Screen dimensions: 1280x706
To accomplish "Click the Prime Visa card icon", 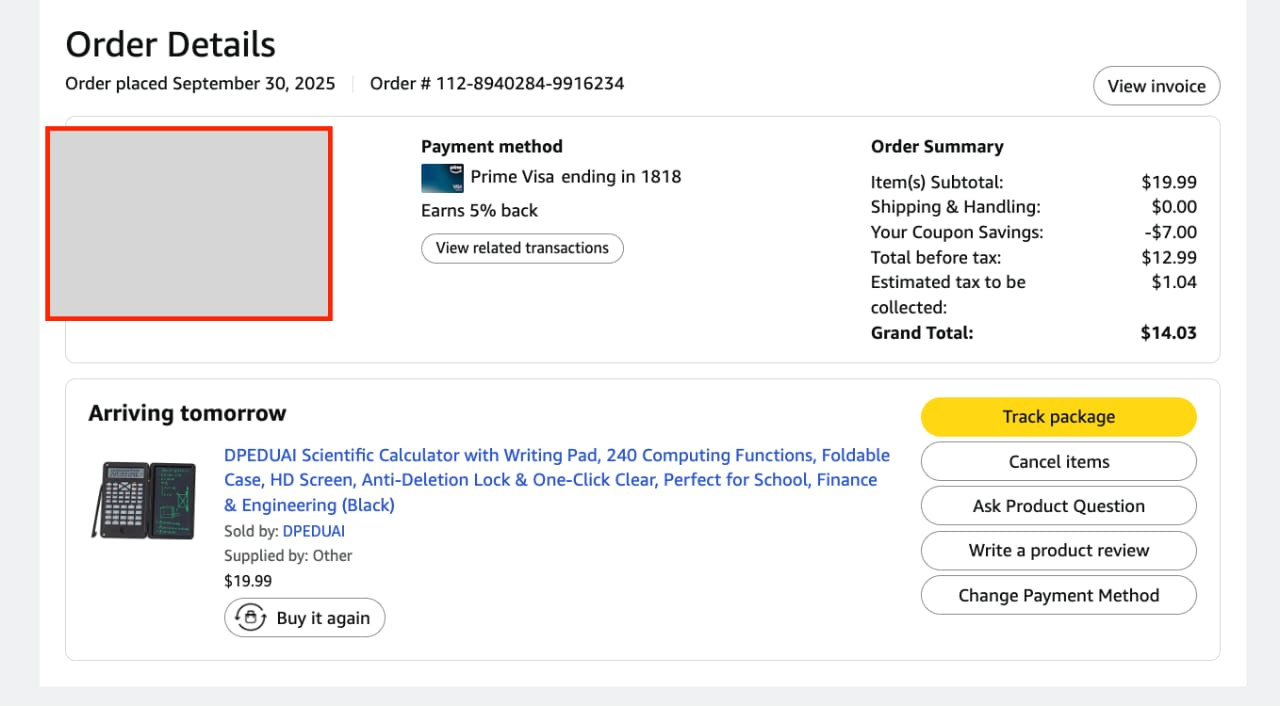I will (x=443, y=178).
